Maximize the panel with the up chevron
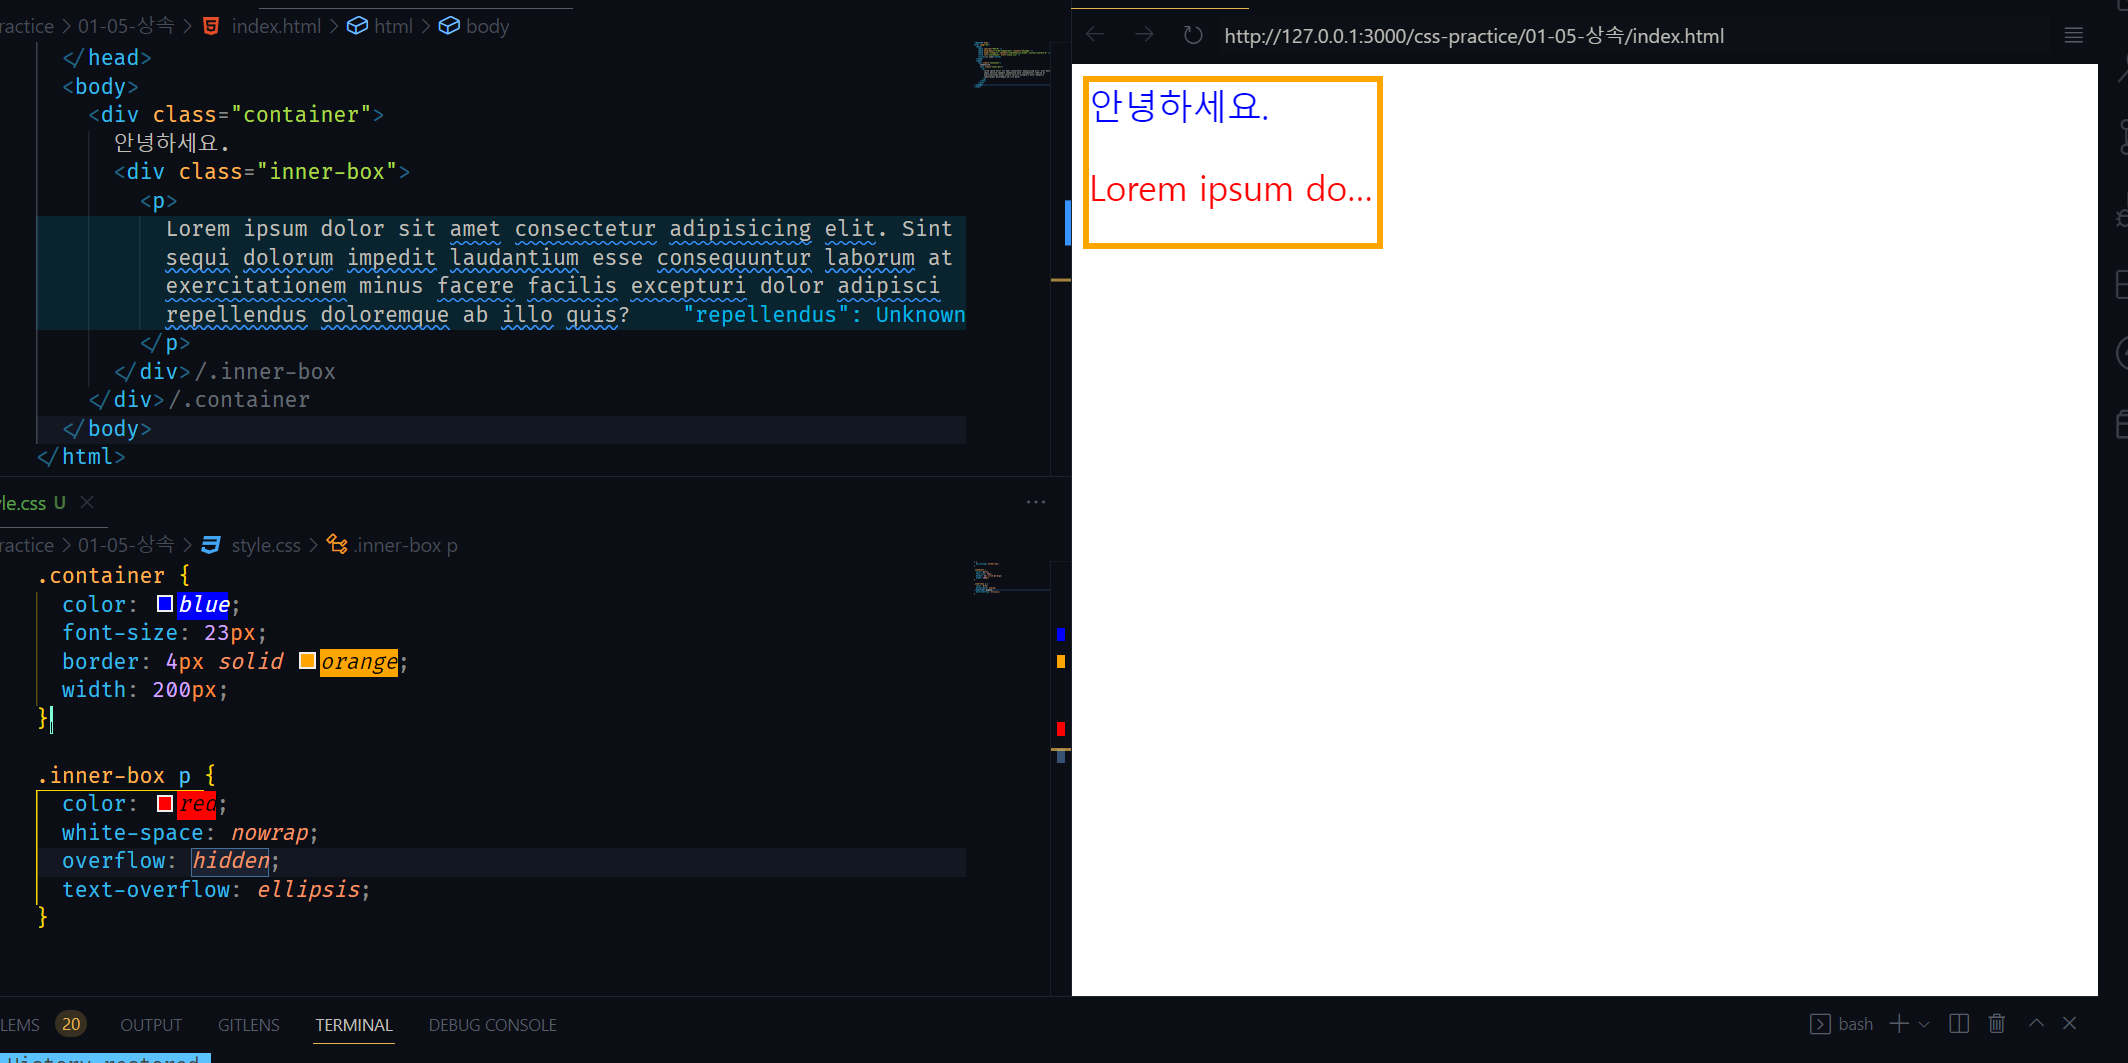2128x1063 pixels. (2036, 1023)
